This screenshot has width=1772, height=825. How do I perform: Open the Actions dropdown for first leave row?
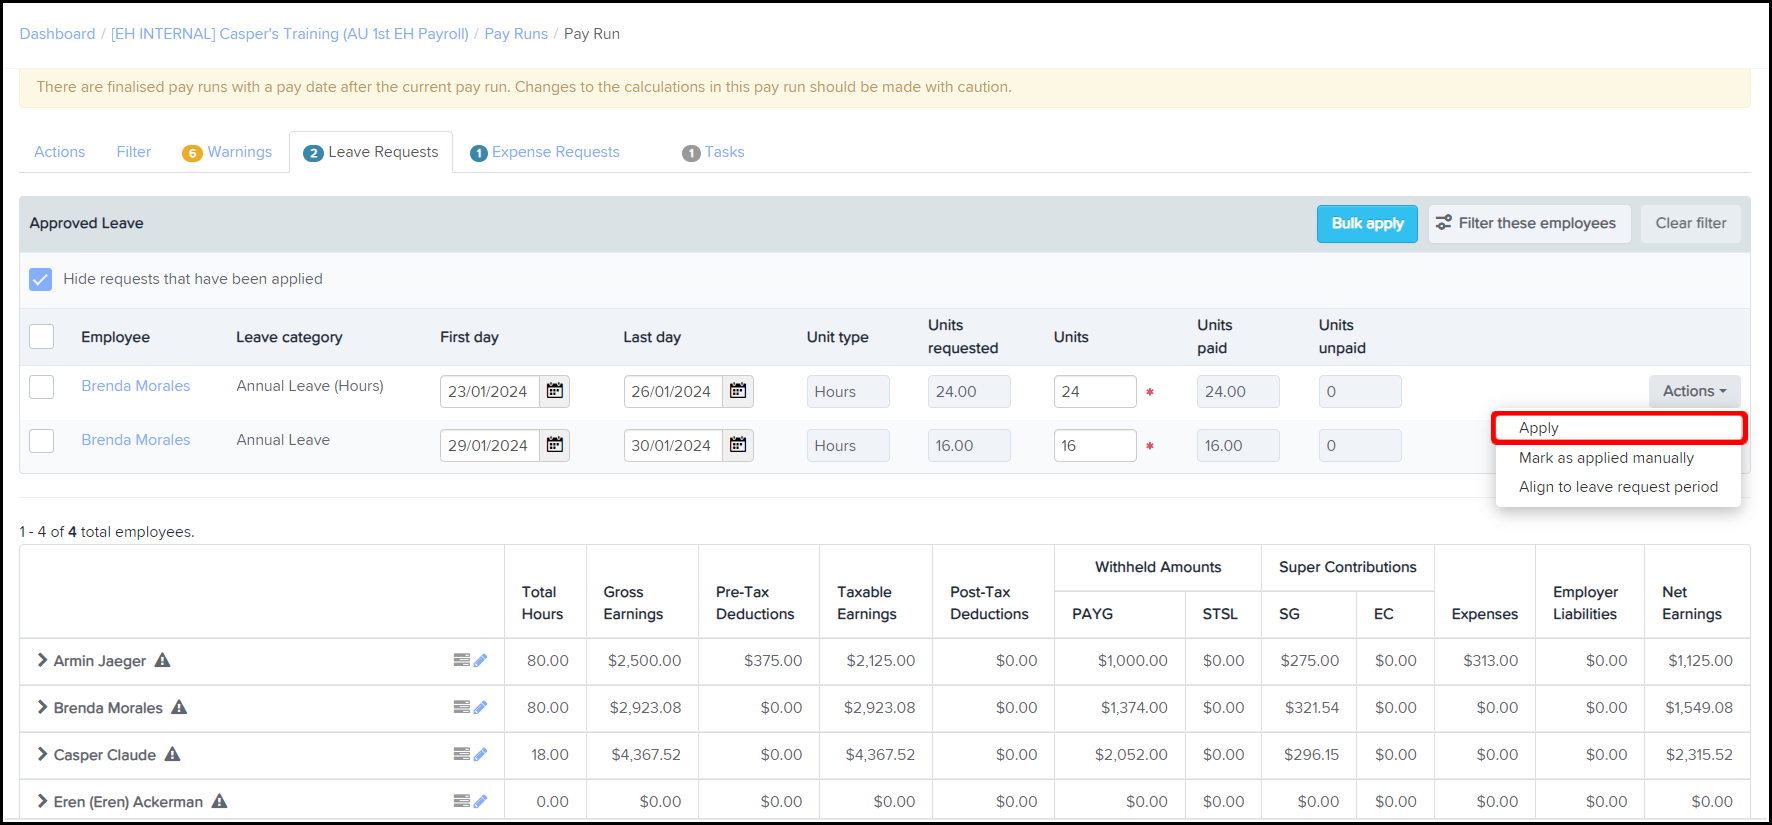pos(1694,391)
